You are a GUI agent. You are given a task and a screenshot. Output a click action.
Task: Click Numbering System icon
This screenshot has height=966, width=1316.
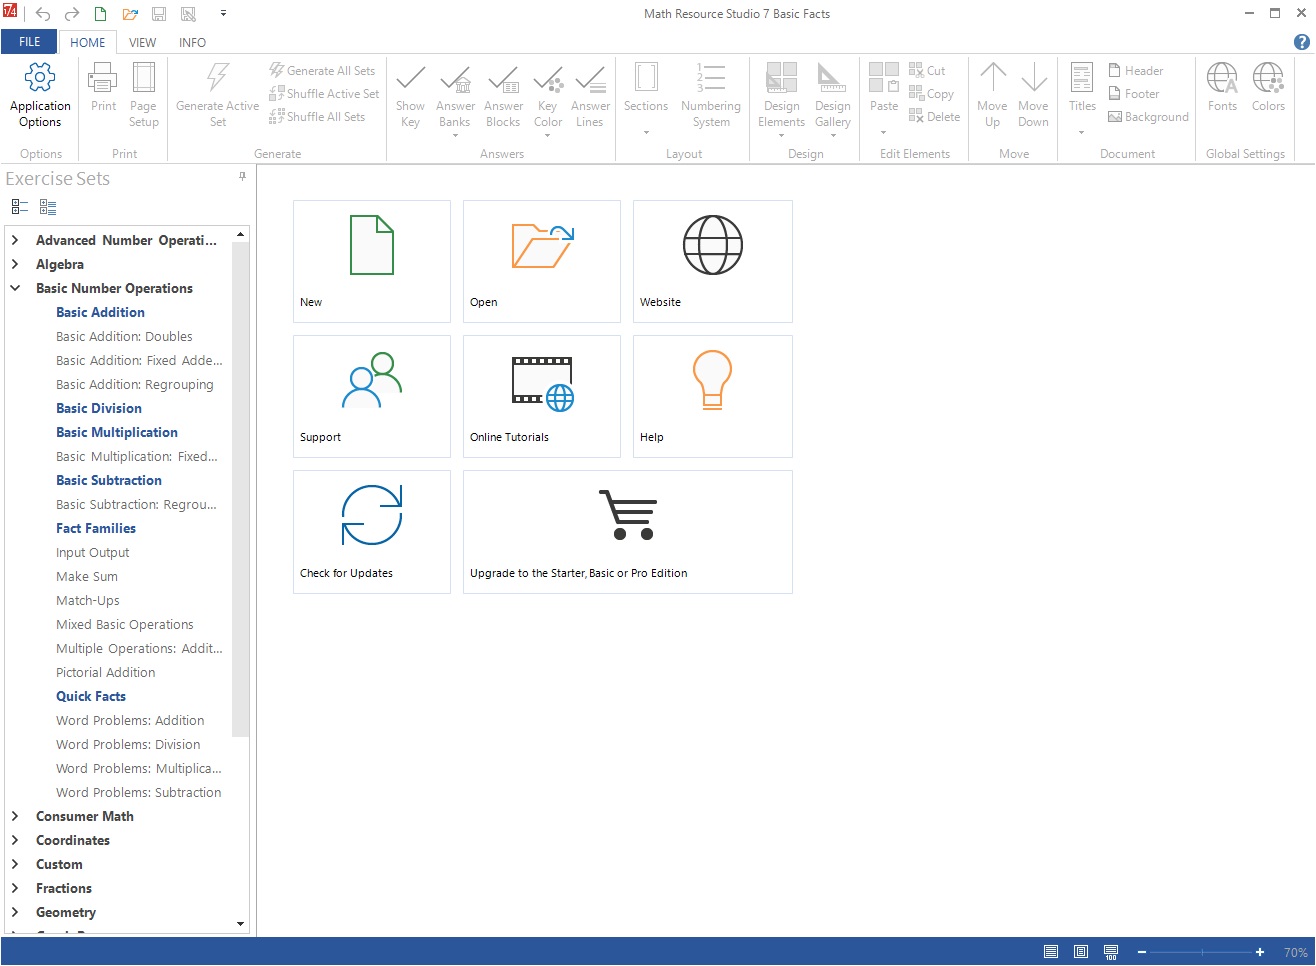[x=711, y=77]
